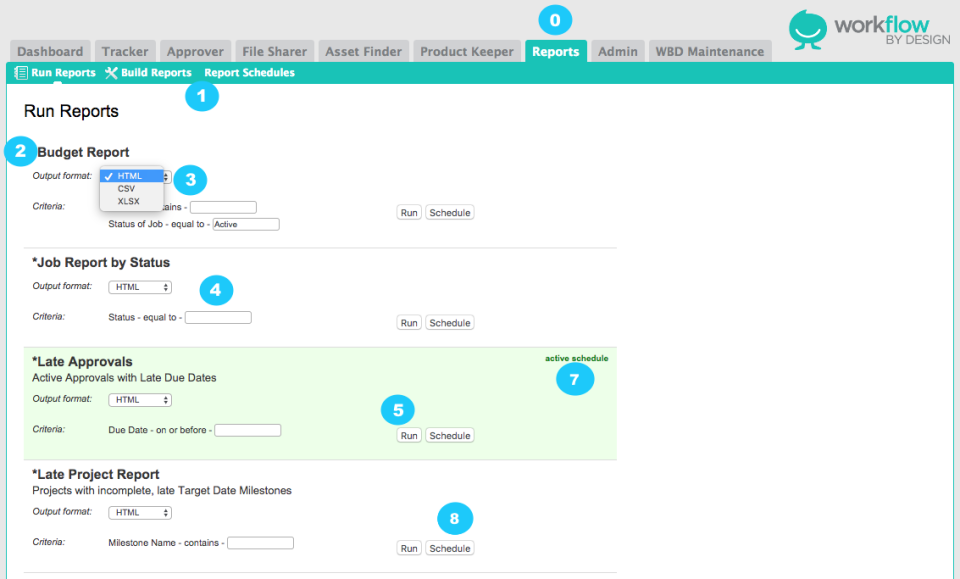Run the Budget Report
Viewport: 960px width, 579px height.
(408, 212)
